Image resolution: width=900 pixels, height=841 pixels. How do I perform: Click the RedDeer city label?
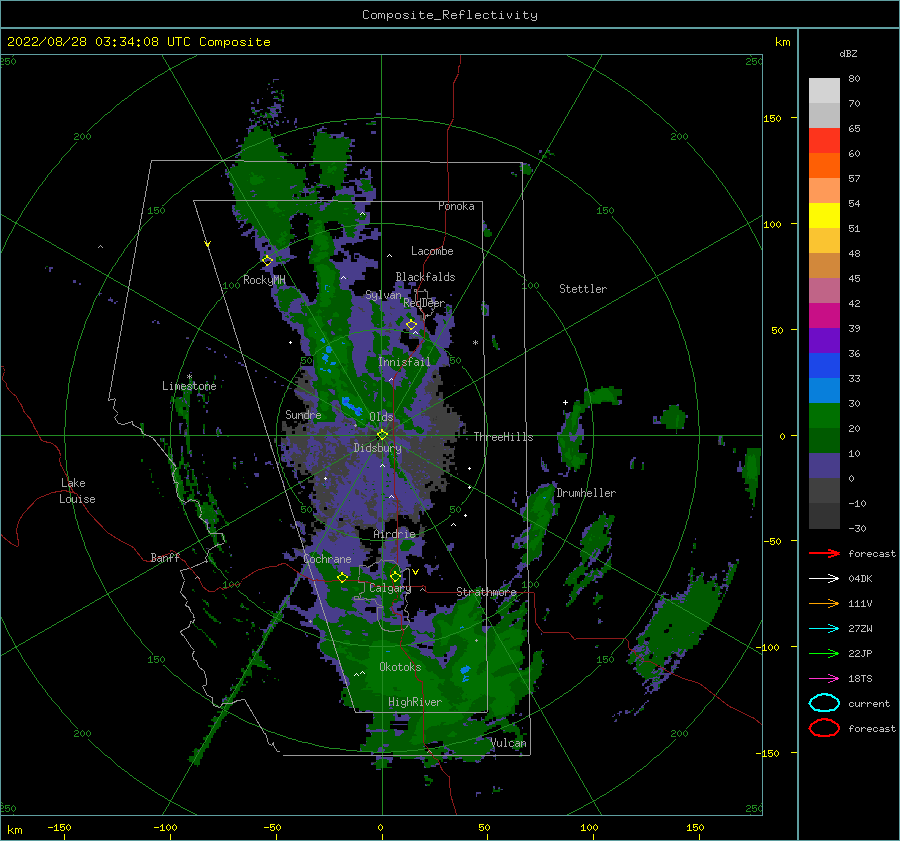tap(424, 303)
